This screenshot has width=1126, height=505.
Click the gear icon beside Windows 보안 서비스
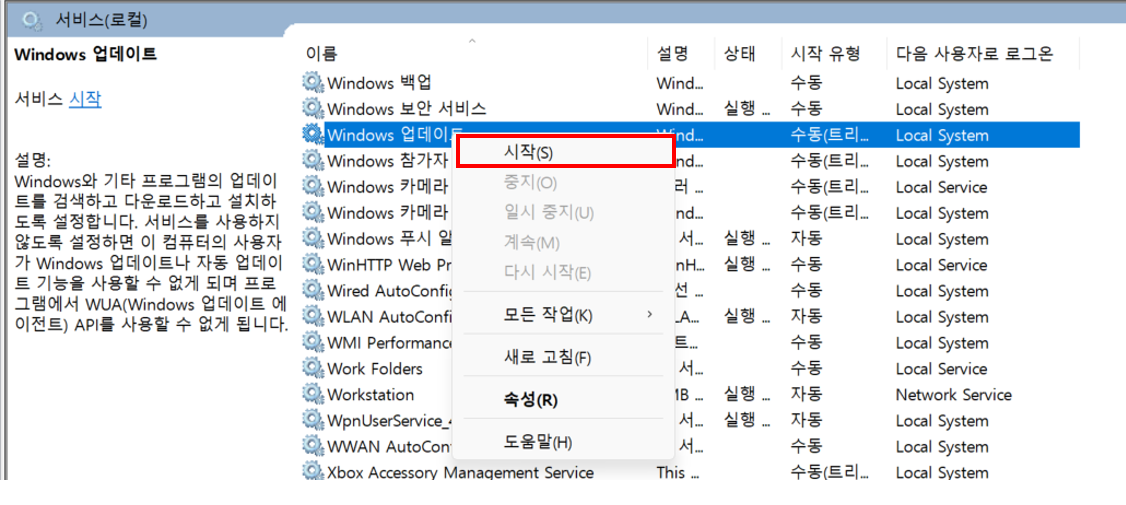[312, 108]
